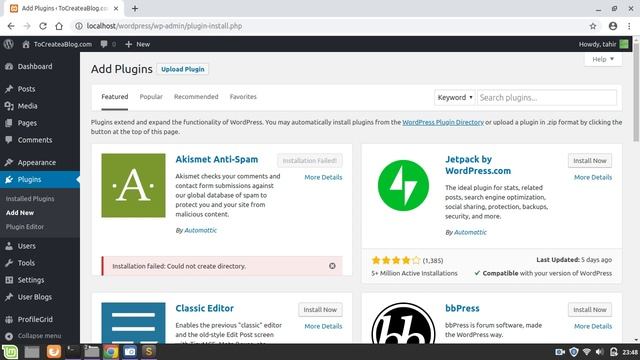Viewport: 640px width, 360px height.
Task: Open the Akismet Anti-Spam title link
Action: click(x=217, y=160)
